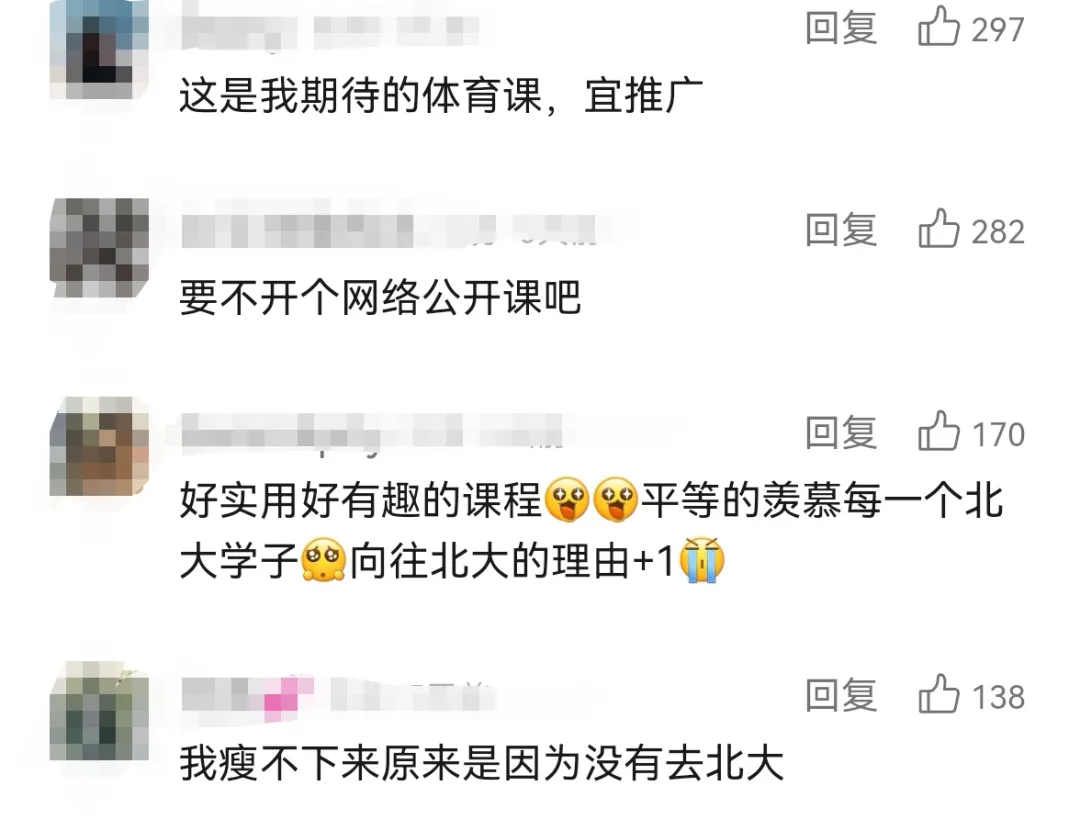Tap crying emoji after 理由+1
Screen dimensions: 1080x831
coord(702,560)
